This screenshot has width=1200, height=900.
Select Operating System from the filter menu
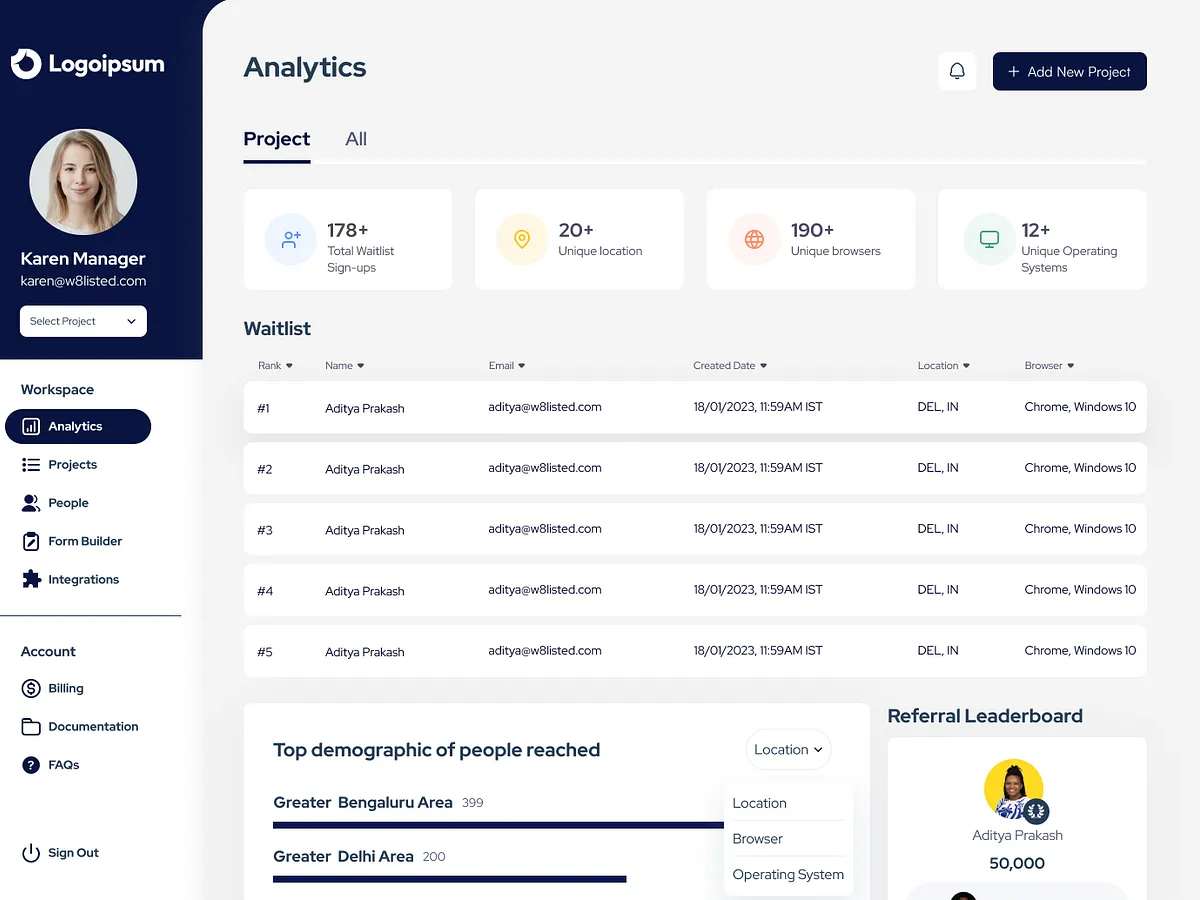788,873
